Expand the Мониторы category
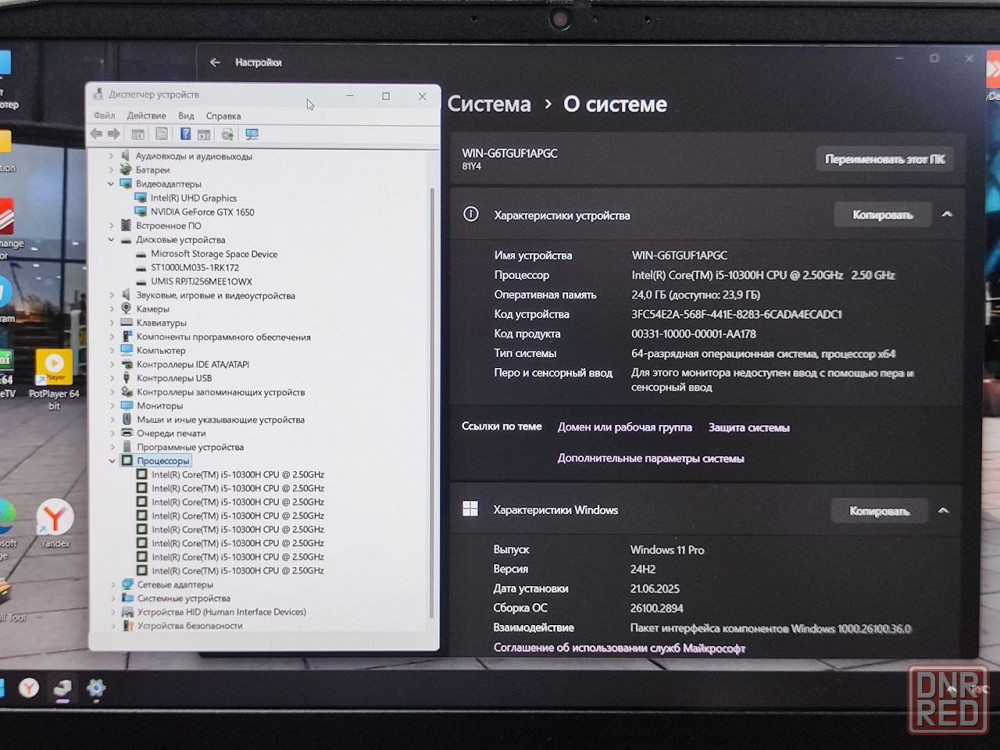Viewport: 1000px width, 750px height. pyautogui.click(x=112, y=406)
